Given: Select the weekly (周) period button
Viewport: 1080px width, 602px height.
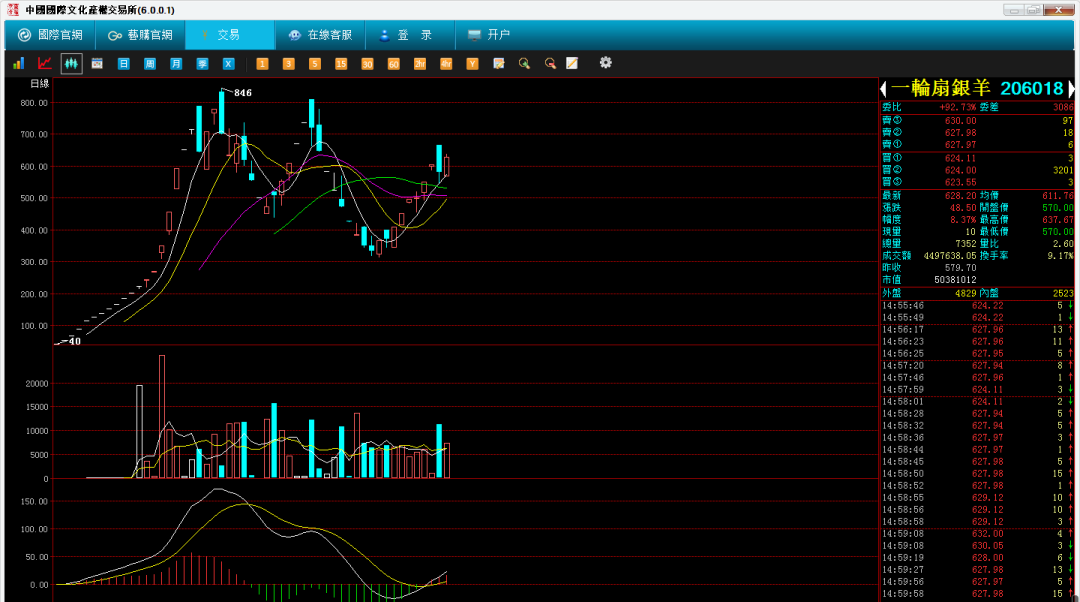Looking at the screenshot, I should coord(149,63).
